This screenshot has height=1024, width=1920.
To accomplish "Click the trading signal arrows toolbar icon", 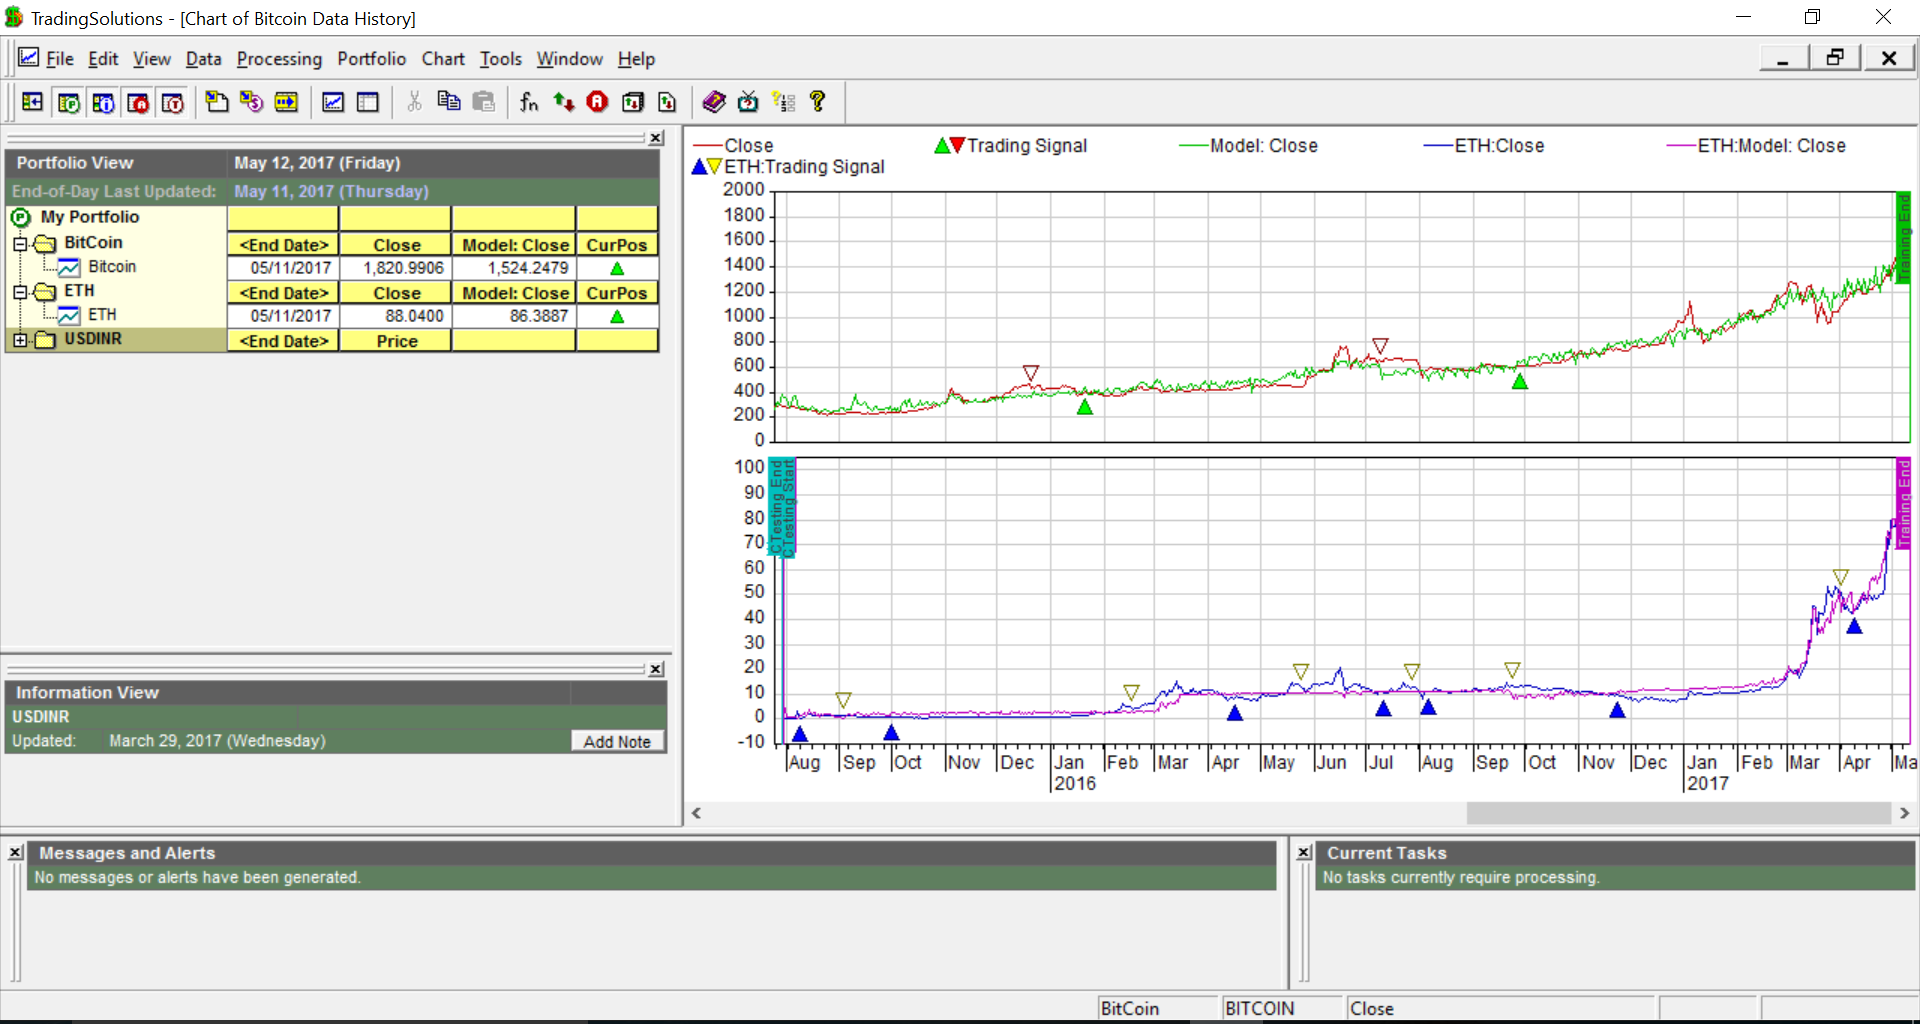I will point(564,102).
